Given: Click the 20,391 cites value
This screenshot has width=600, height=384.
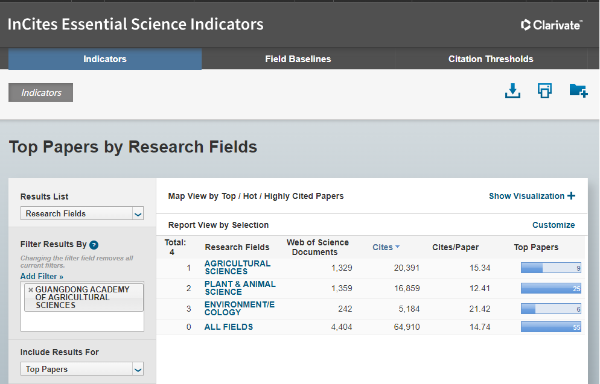Looking at the screenshot, I should pyautogui.click(x=407, y=268).
